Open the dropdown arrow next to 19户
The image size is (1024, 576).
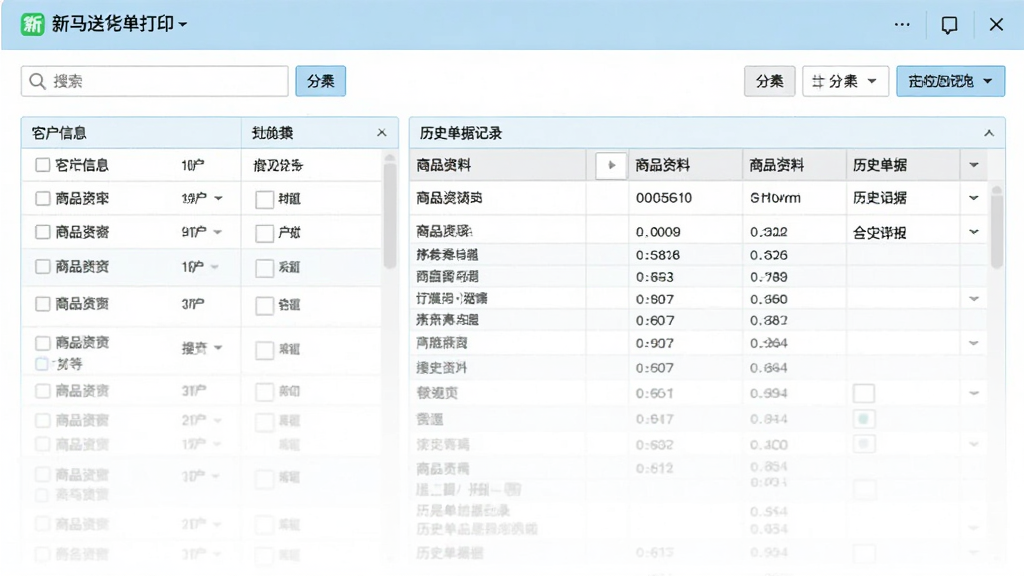point(218,198)
